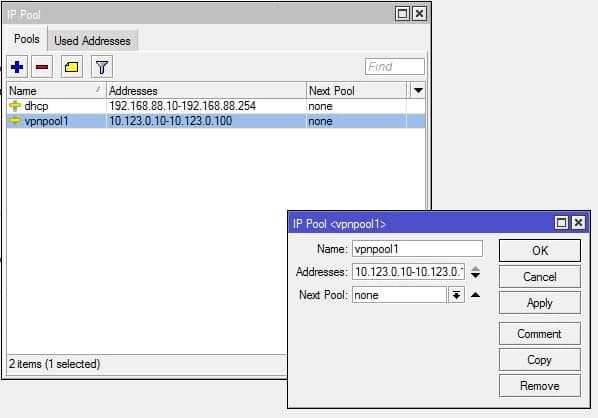598x418 pixels.
Task: Remove the selected pool with the red minus icon
Action: [x=42, y=67]
